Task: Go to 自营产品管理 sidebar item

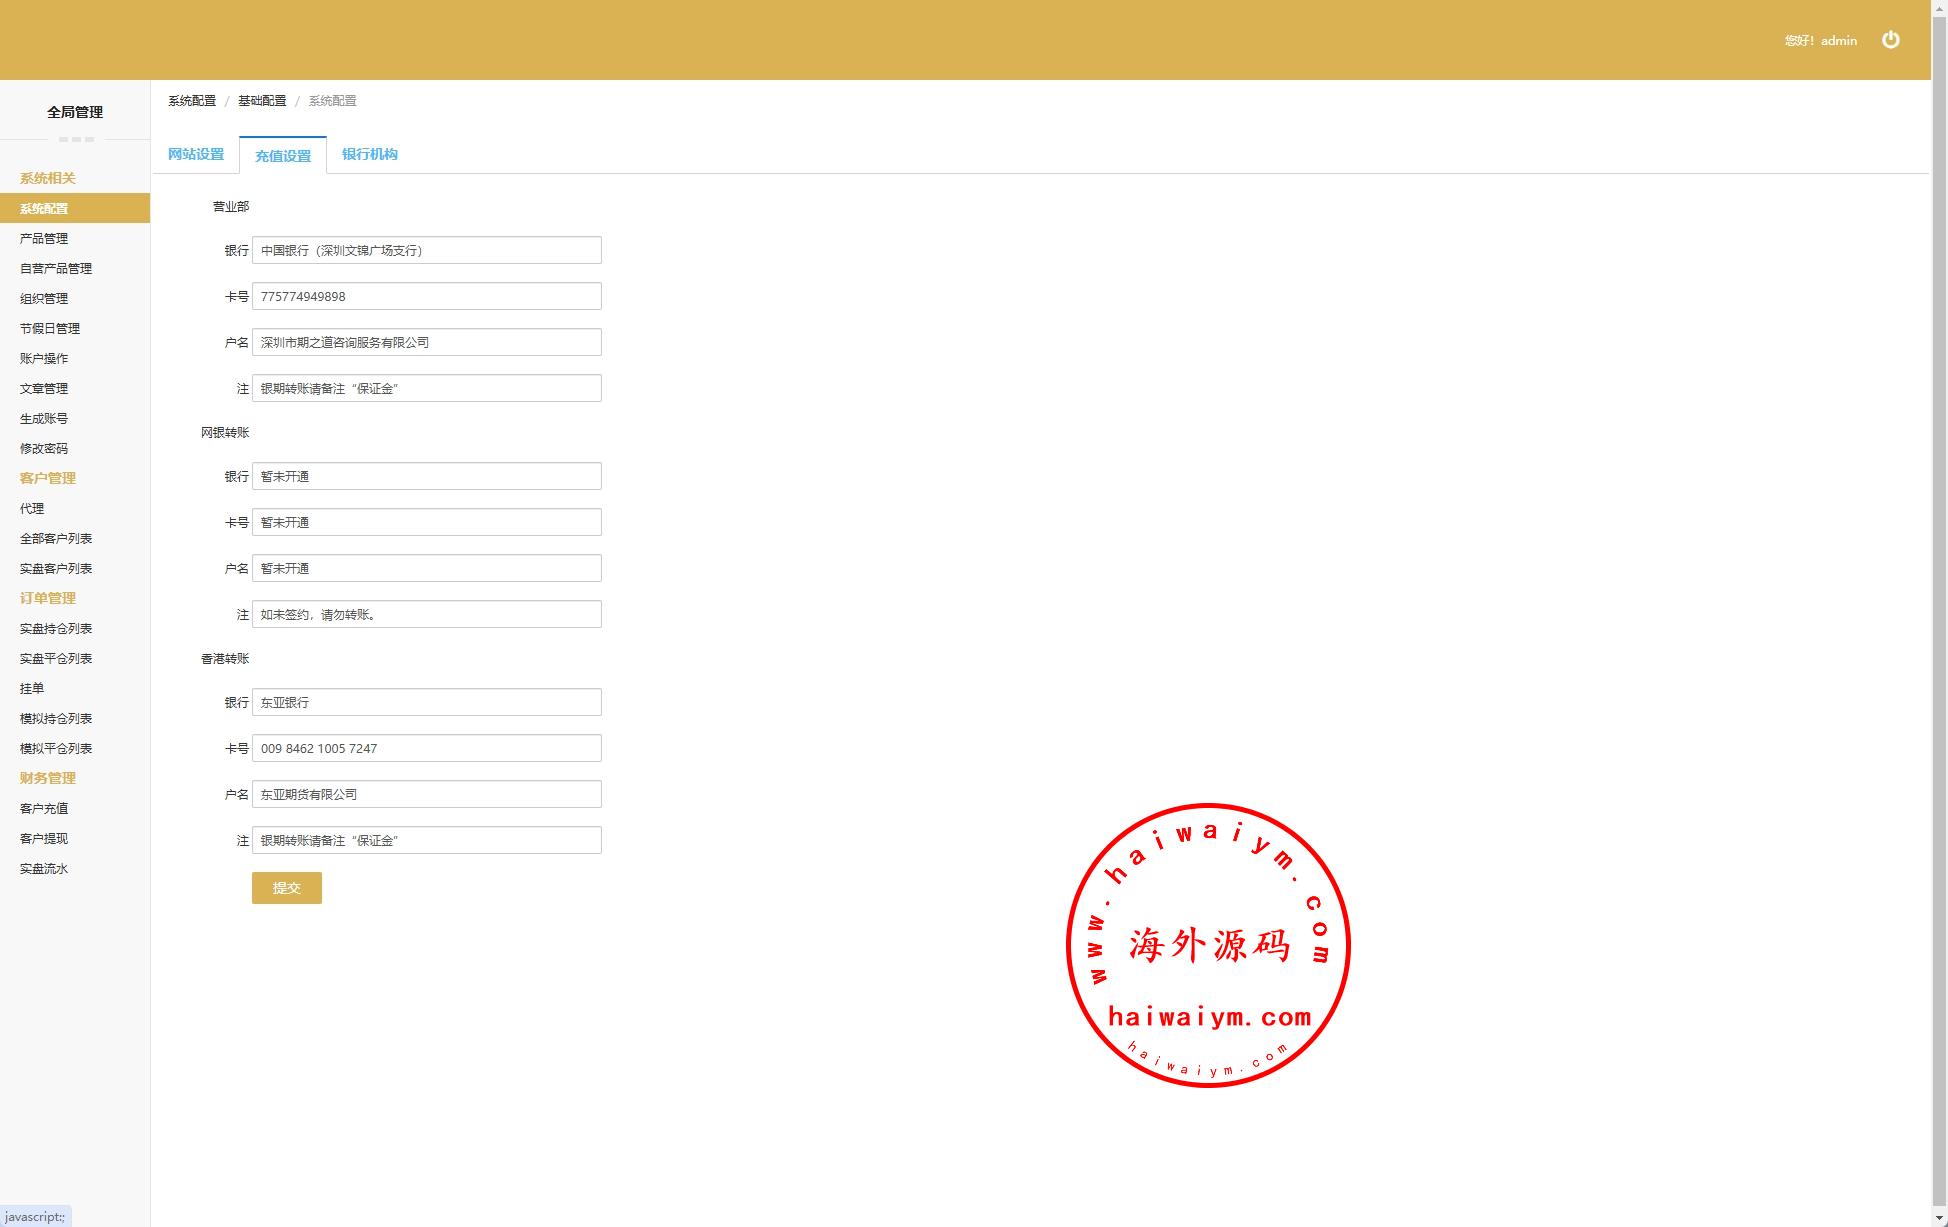Action: click(x=56, y=269)
